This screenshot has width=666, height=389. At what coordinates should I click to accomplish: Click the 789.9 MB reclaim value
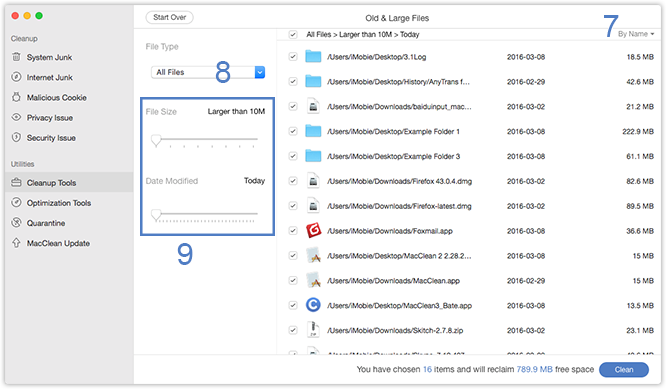[534, 369]
